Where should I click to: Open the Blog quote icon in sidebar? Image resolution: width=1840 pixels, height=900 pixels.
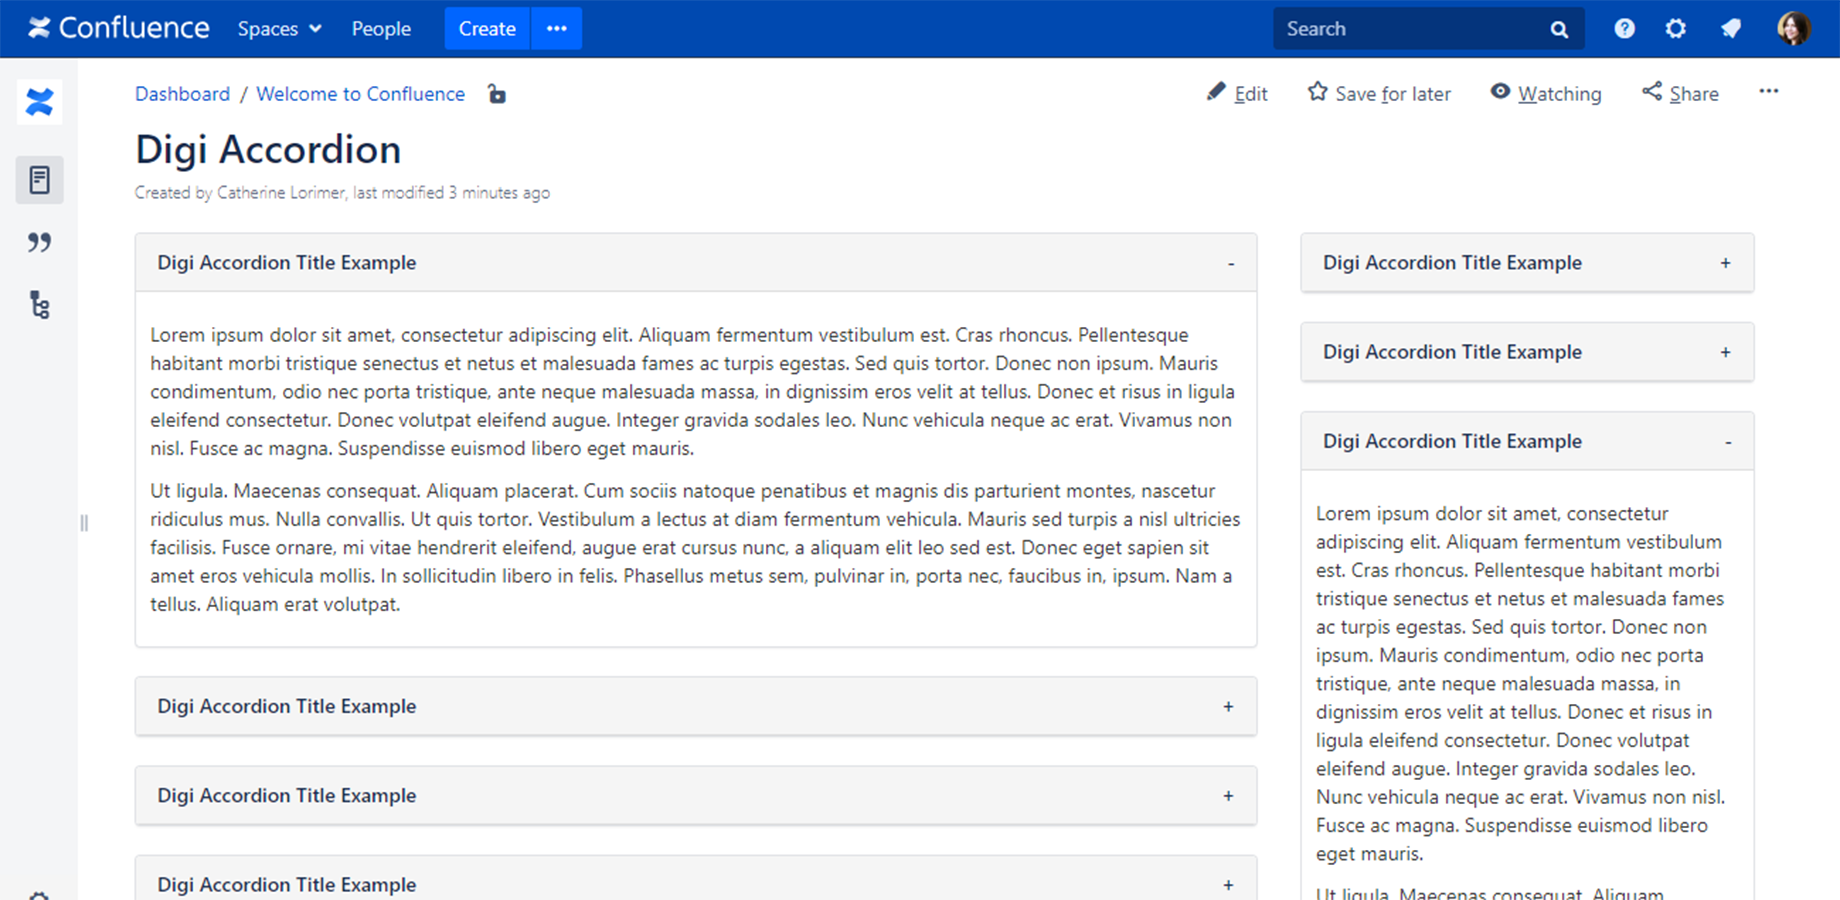pyautogui.click(x=39, y=243)
